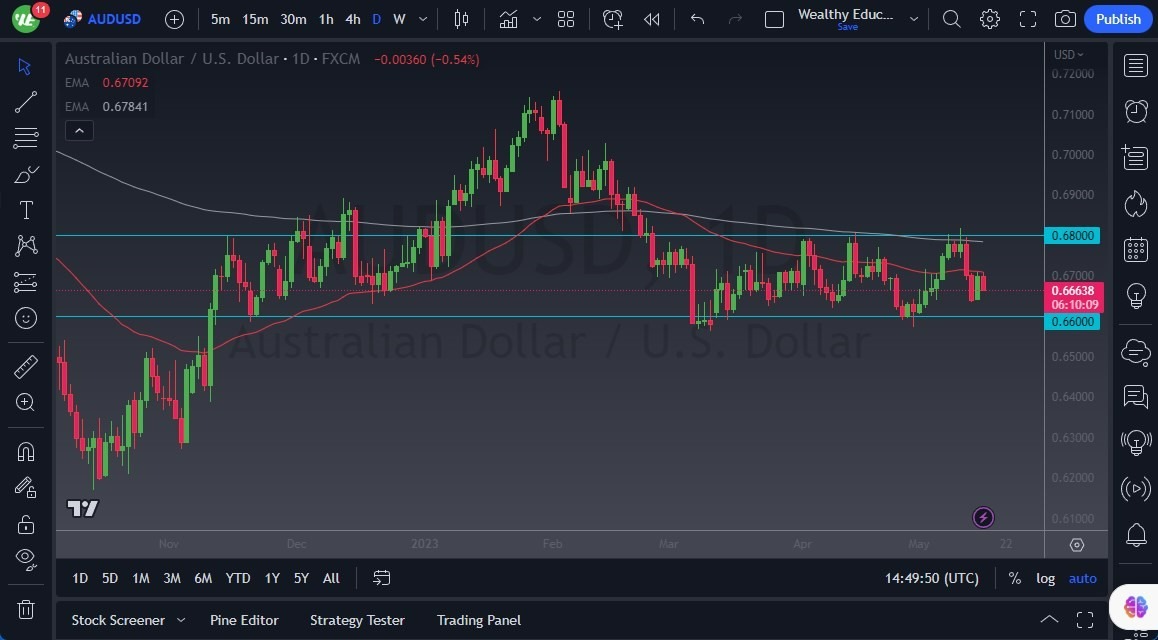Open the Watchlist panel
Image resolution: width=1158 pixels, height=640 pixels.
click(x=1135, y=65)
